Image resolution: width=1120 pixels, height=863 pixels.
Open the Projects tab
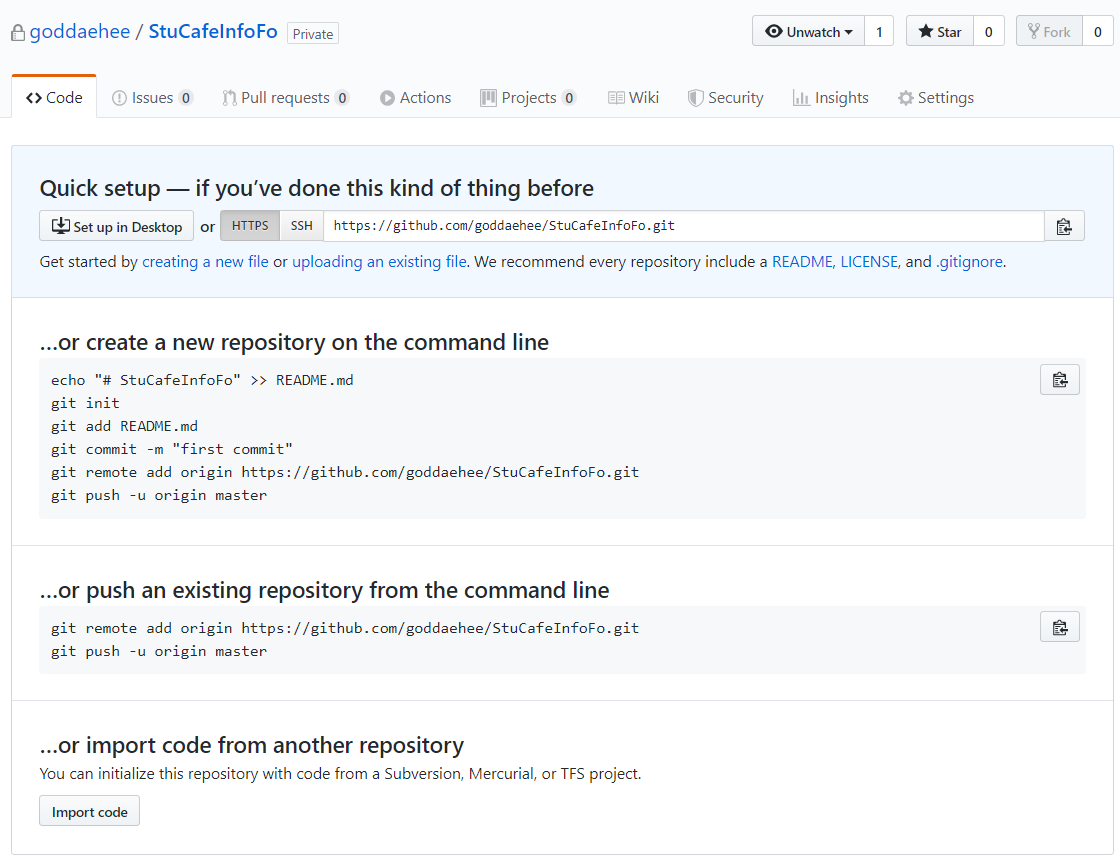coord(528,98)
